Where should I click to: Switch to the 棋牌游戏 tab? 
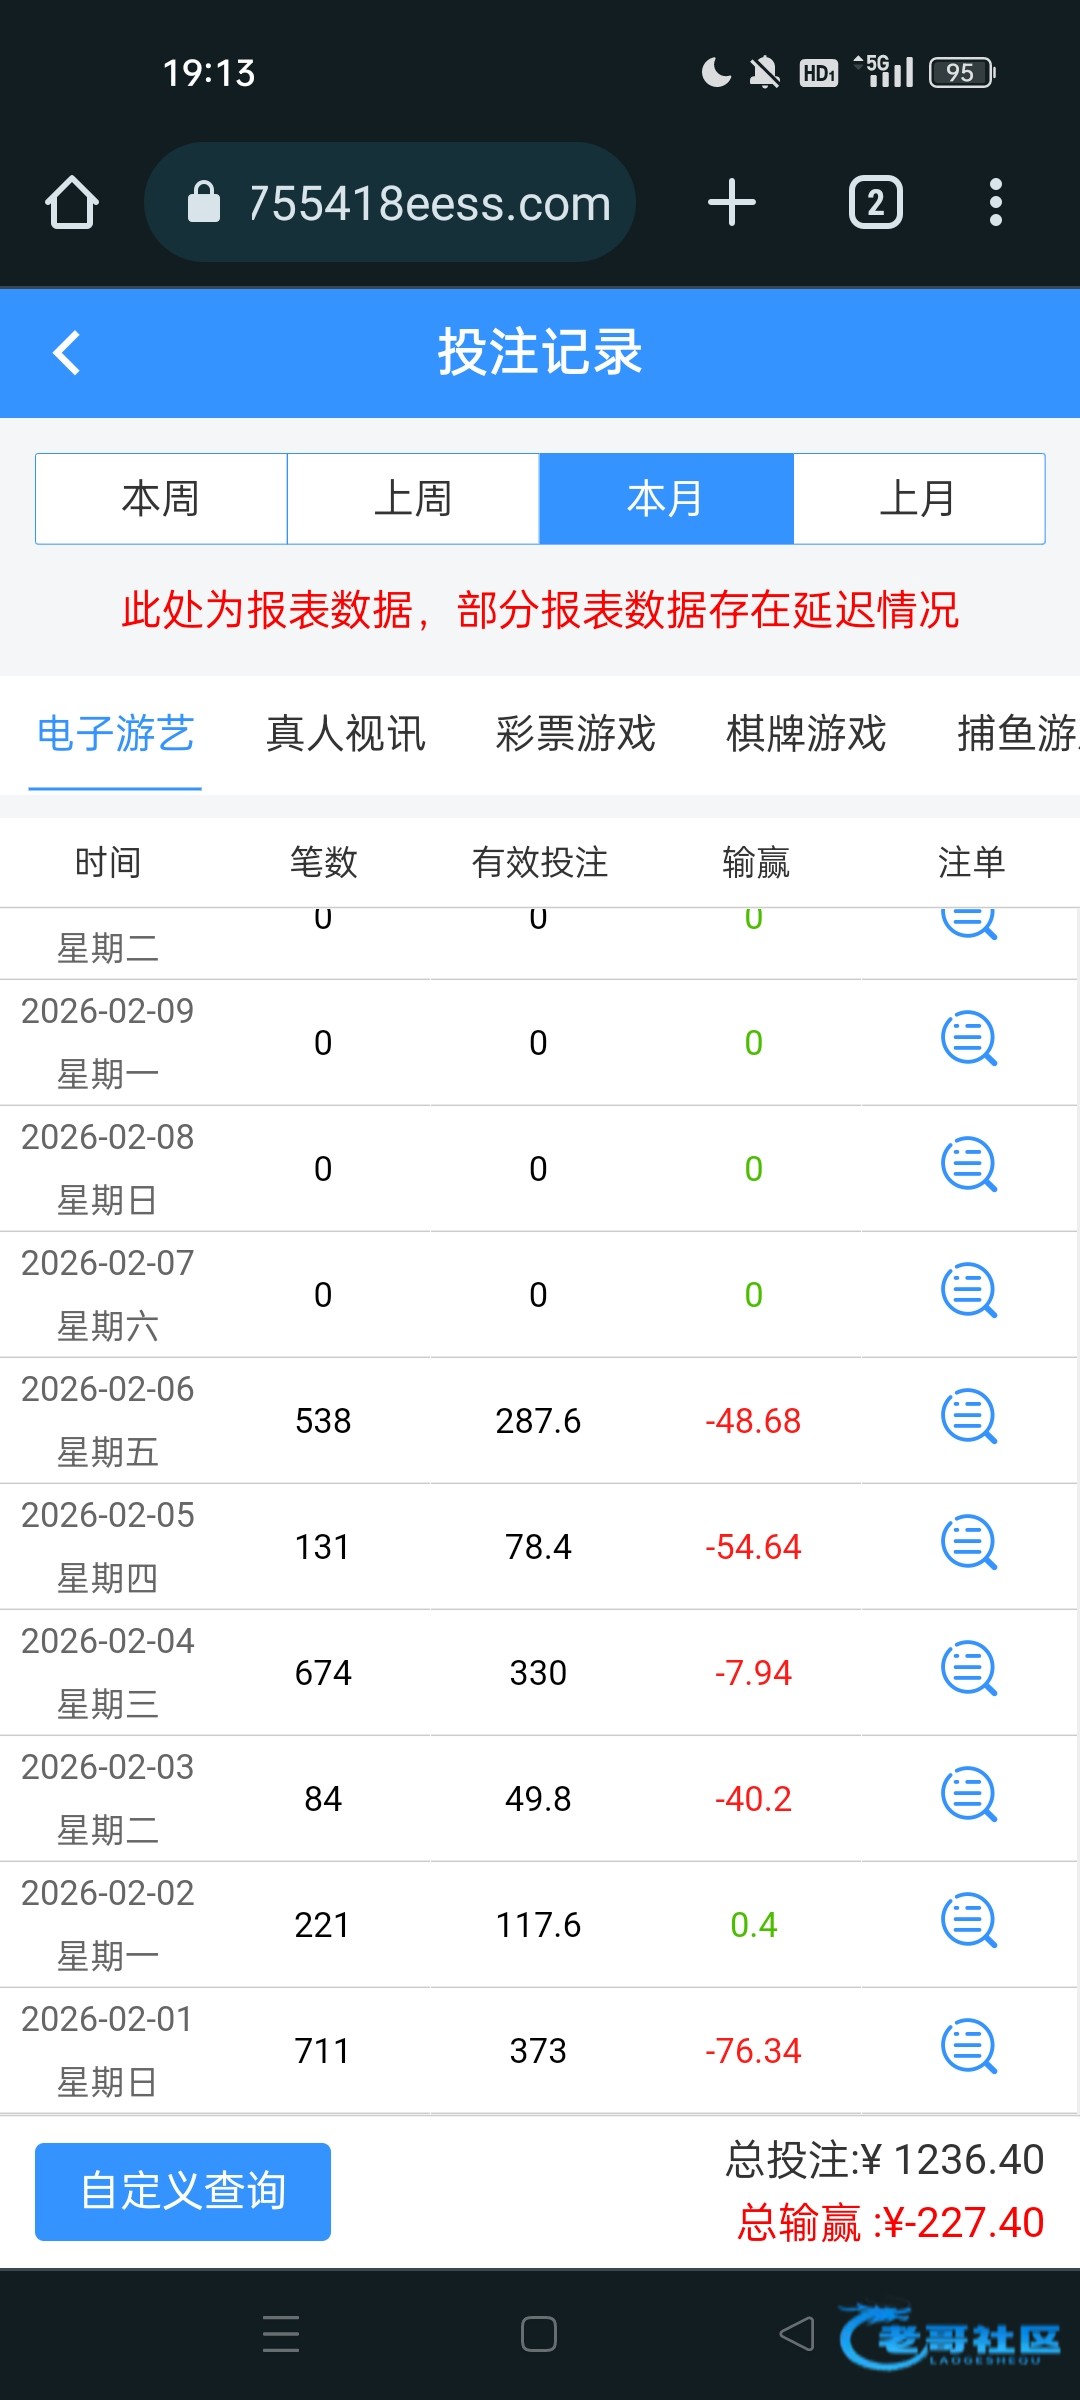[806, 734]
